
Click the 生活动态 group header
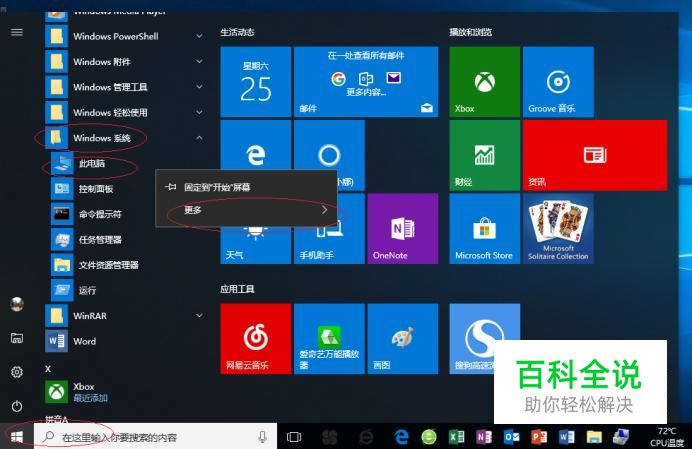[x=237, y=32]
